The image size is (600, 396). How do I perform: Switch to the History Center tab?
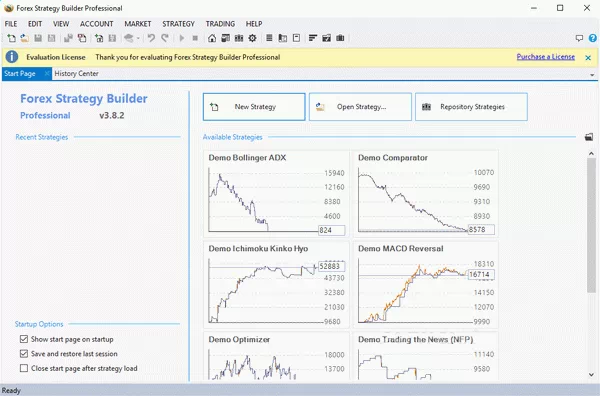77,73
